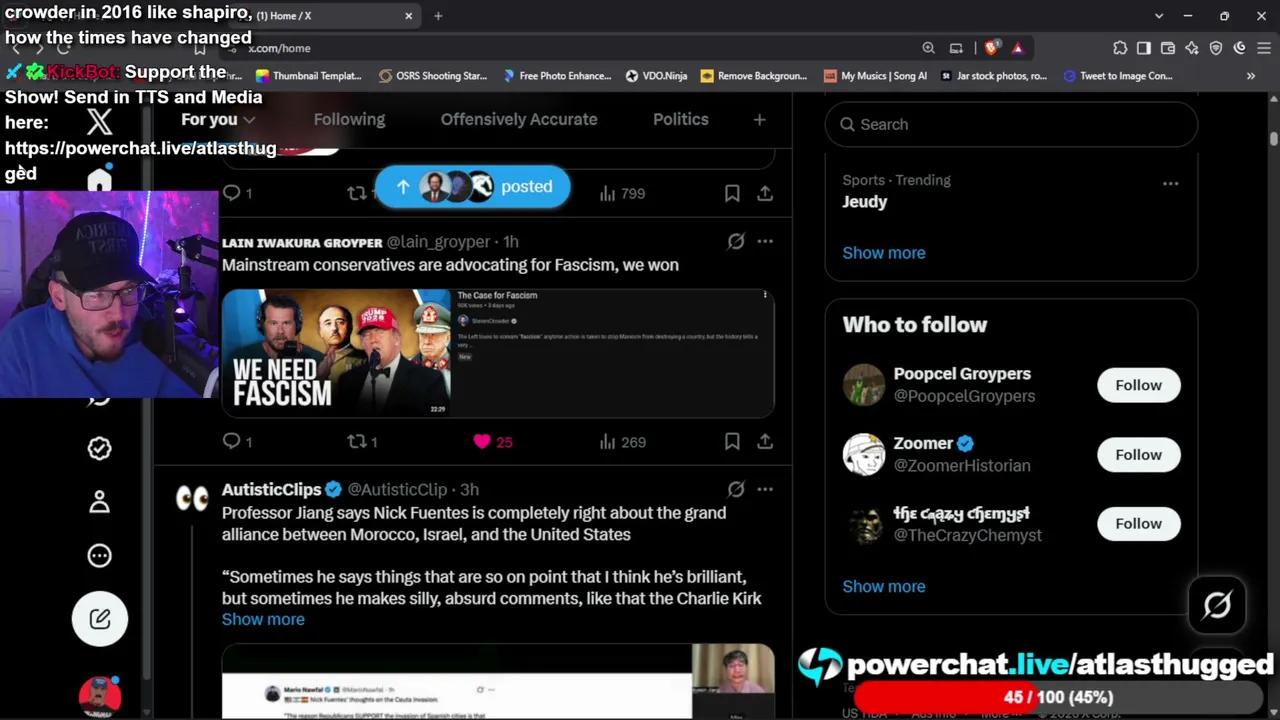Image resolution: width=1280 pixels, height=720 pixels.
Task: Open the Profile icon in the sidebar
Action: coord(99,502)
